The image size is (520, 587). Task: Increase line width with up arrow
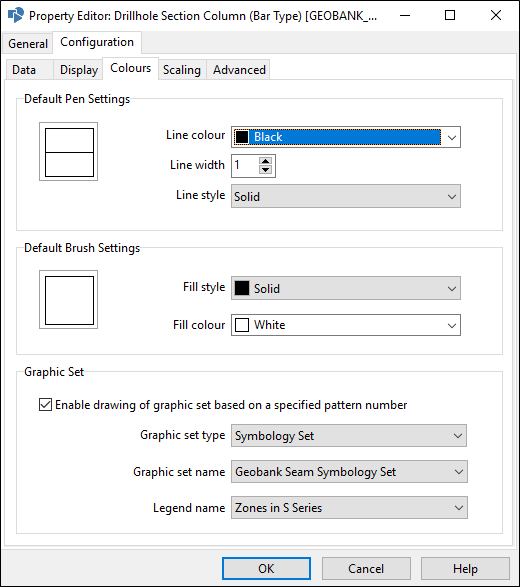click(x=265, y=161)
